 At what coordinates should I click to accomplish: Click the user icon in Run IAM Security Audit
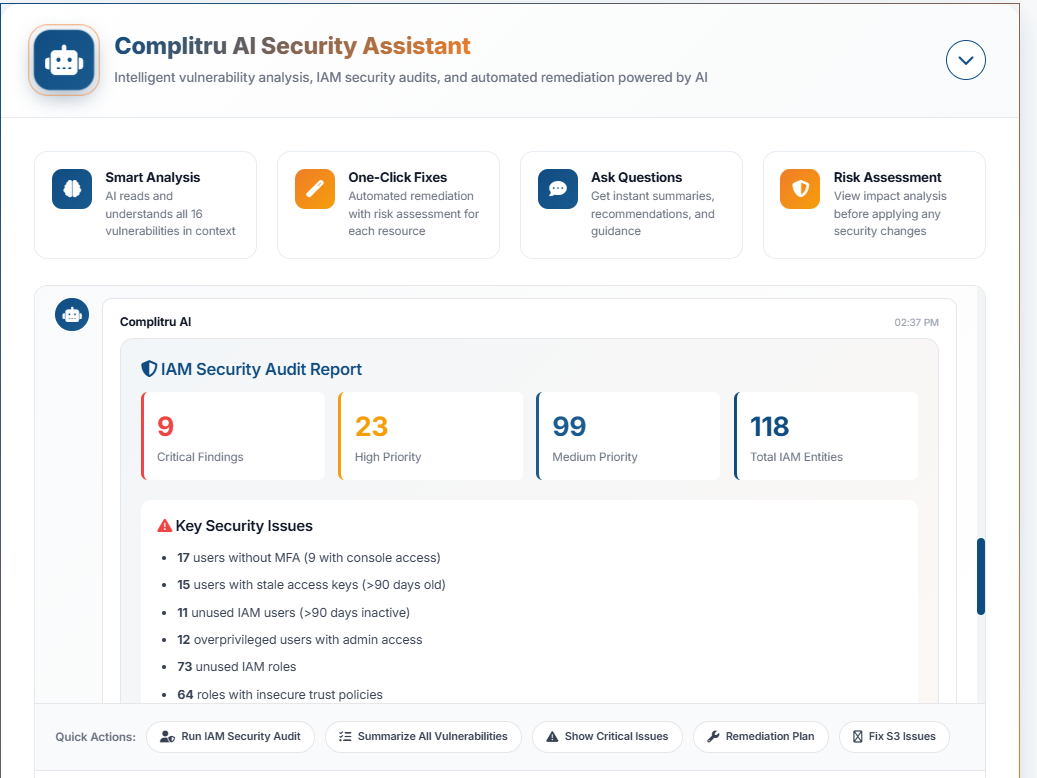[168, 736]
